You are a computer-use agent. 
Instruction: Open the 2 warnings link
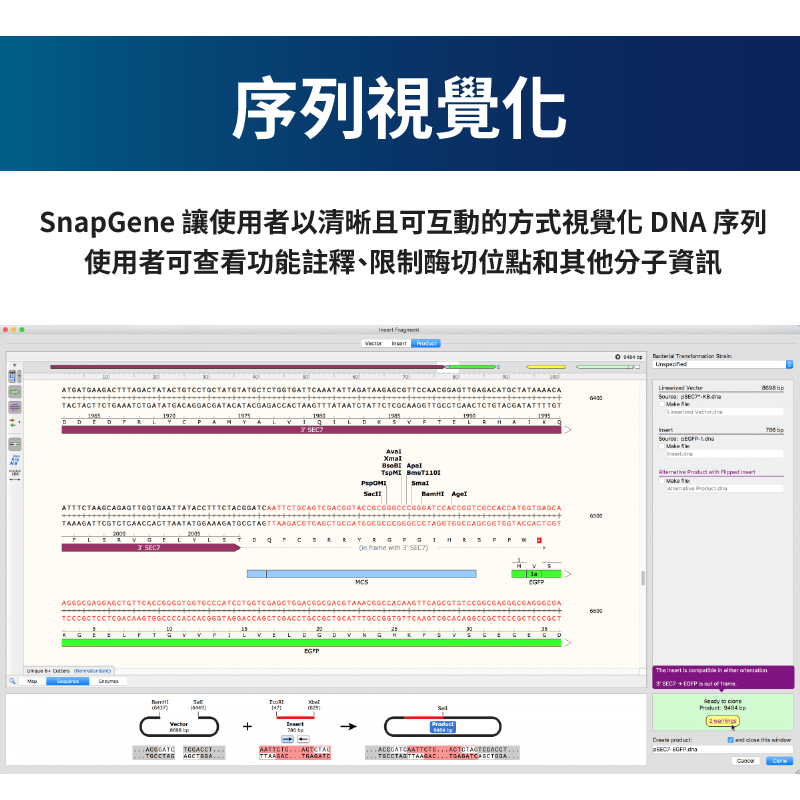[x=722, y=721]
